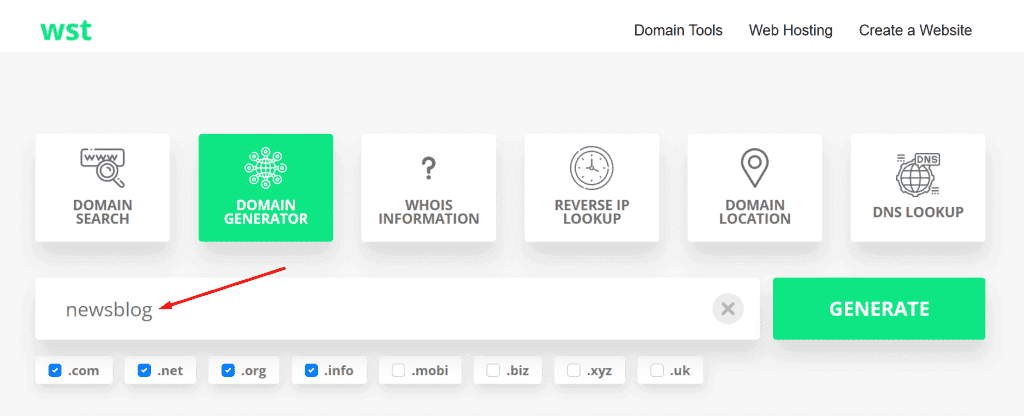Image resolution: width=1024 pixels, height=416 pixels.
Task: Select the DNS Lookup globe icon
Action: pyautogui.click(x=918, y=174)
